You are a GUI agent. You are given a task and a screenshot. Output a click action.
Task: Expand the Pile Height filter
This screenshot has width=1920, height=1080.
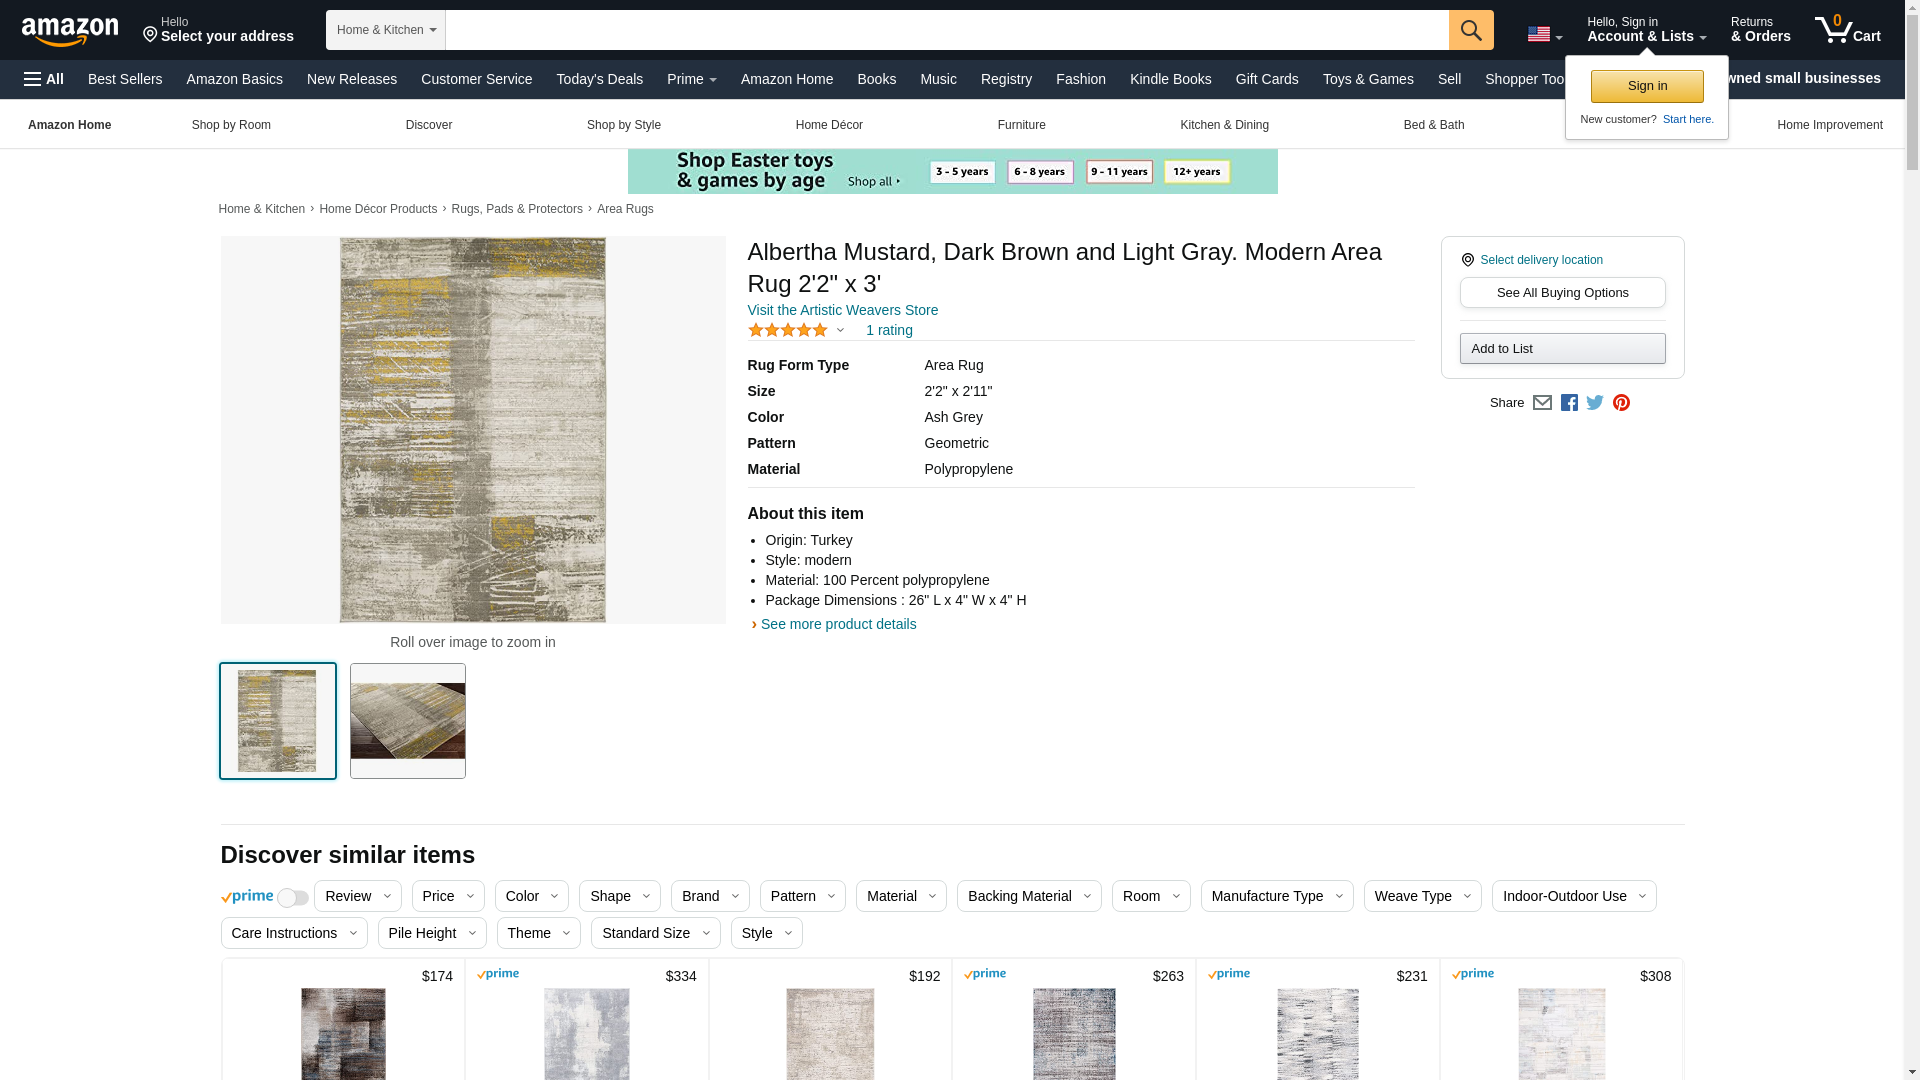[x=432, y=933]
